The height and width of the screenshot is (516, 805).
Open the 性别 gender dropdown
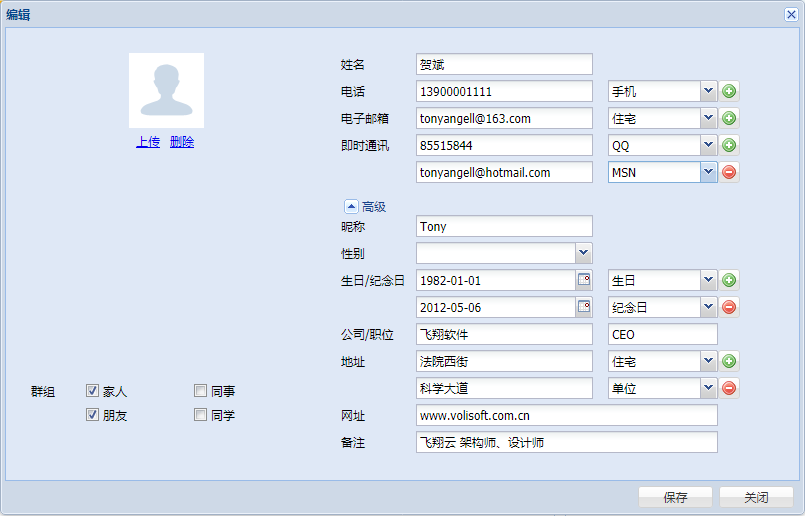583,253
